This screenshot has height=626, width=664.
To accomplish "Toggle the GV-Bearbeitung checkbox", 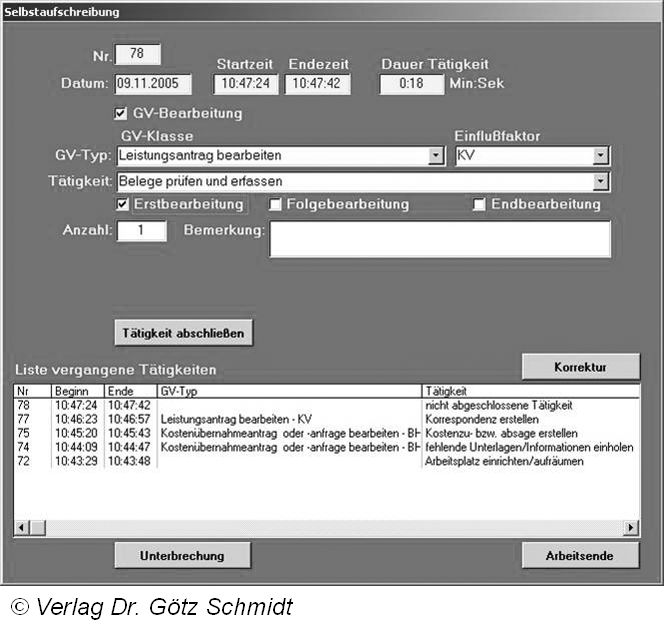I will [122, 114].
